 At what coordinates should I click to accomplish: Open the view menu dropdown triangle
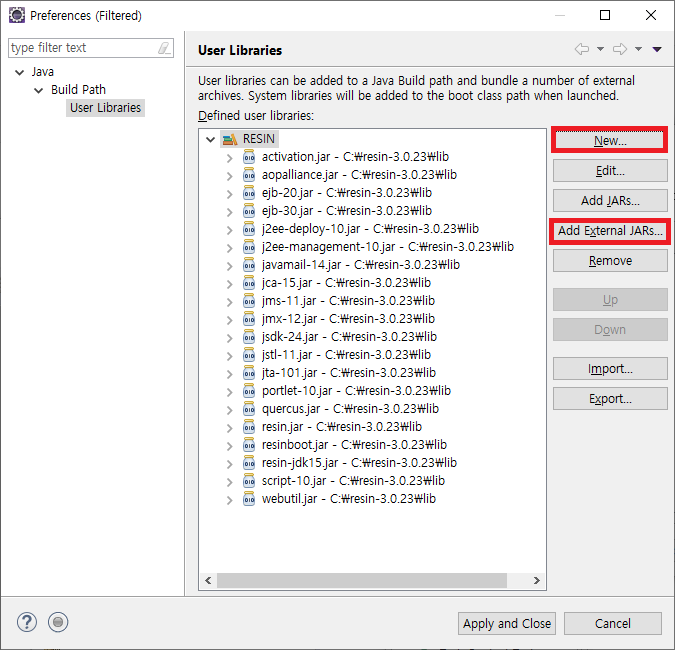click(657, 49)
